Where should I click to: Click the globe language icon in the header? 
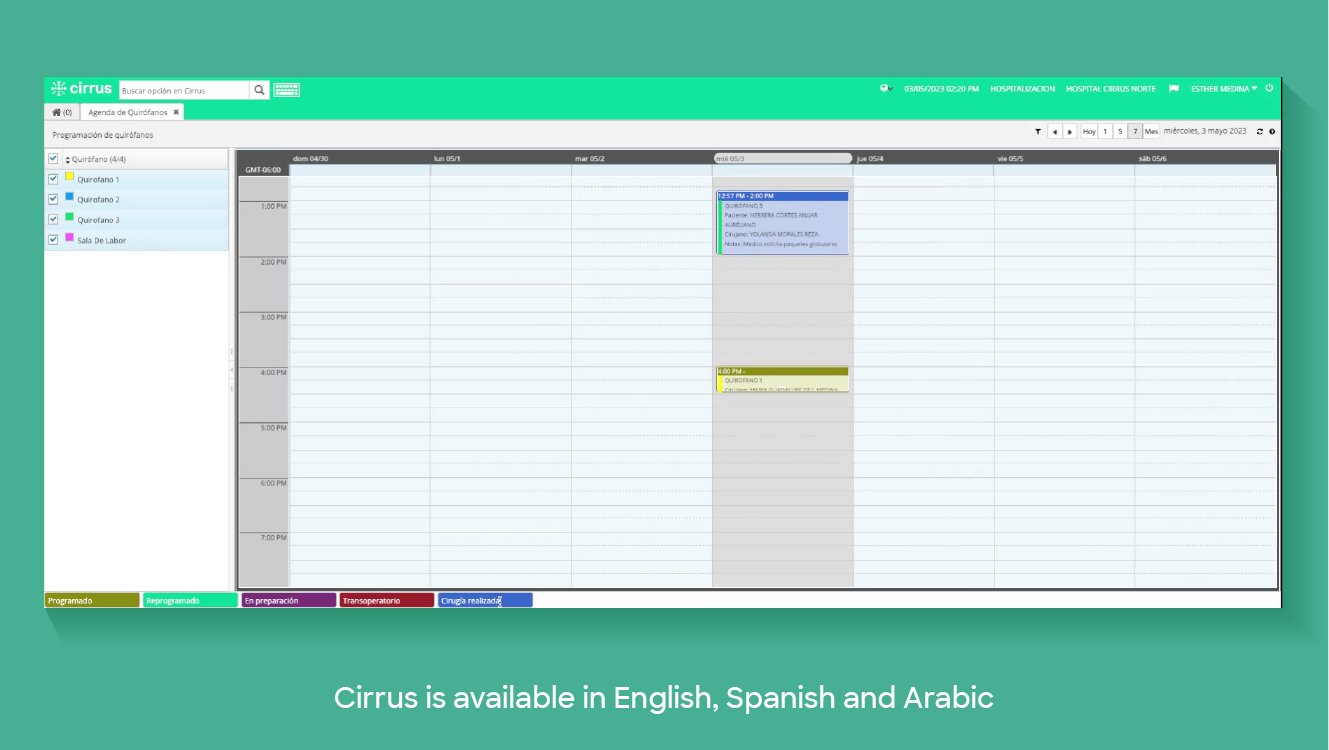click(x=883, y=88)
